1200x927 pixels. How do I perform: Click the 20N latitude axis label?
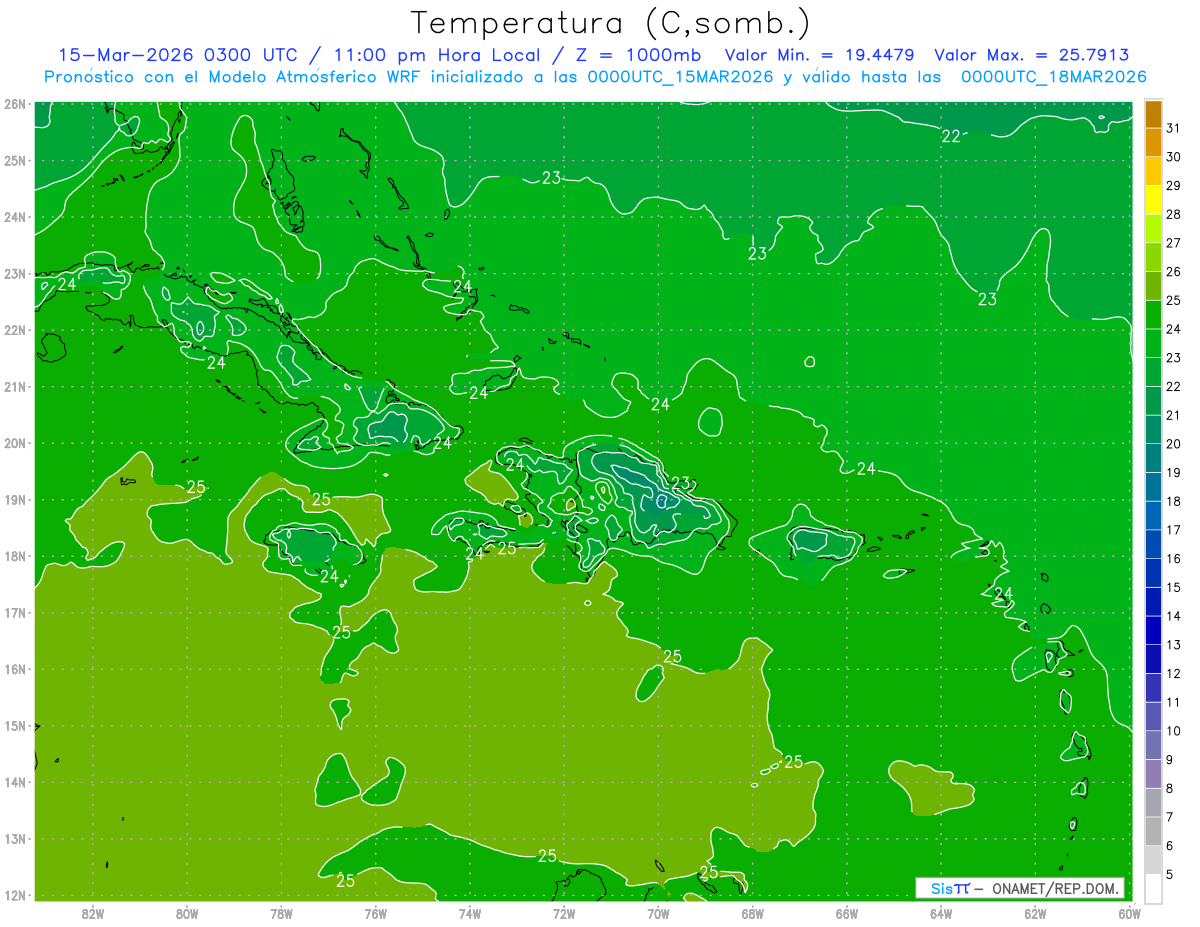point(15,443)
